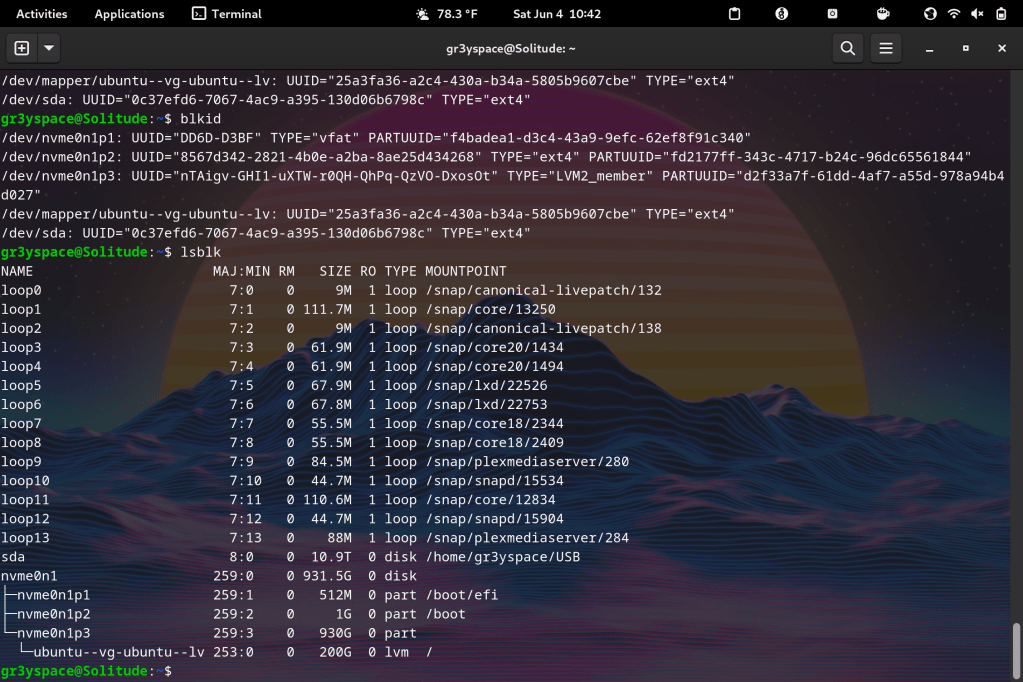1023x682 pixels.
Task: Click the tray icon left of the coffee cup
Action: pos(832,14)
